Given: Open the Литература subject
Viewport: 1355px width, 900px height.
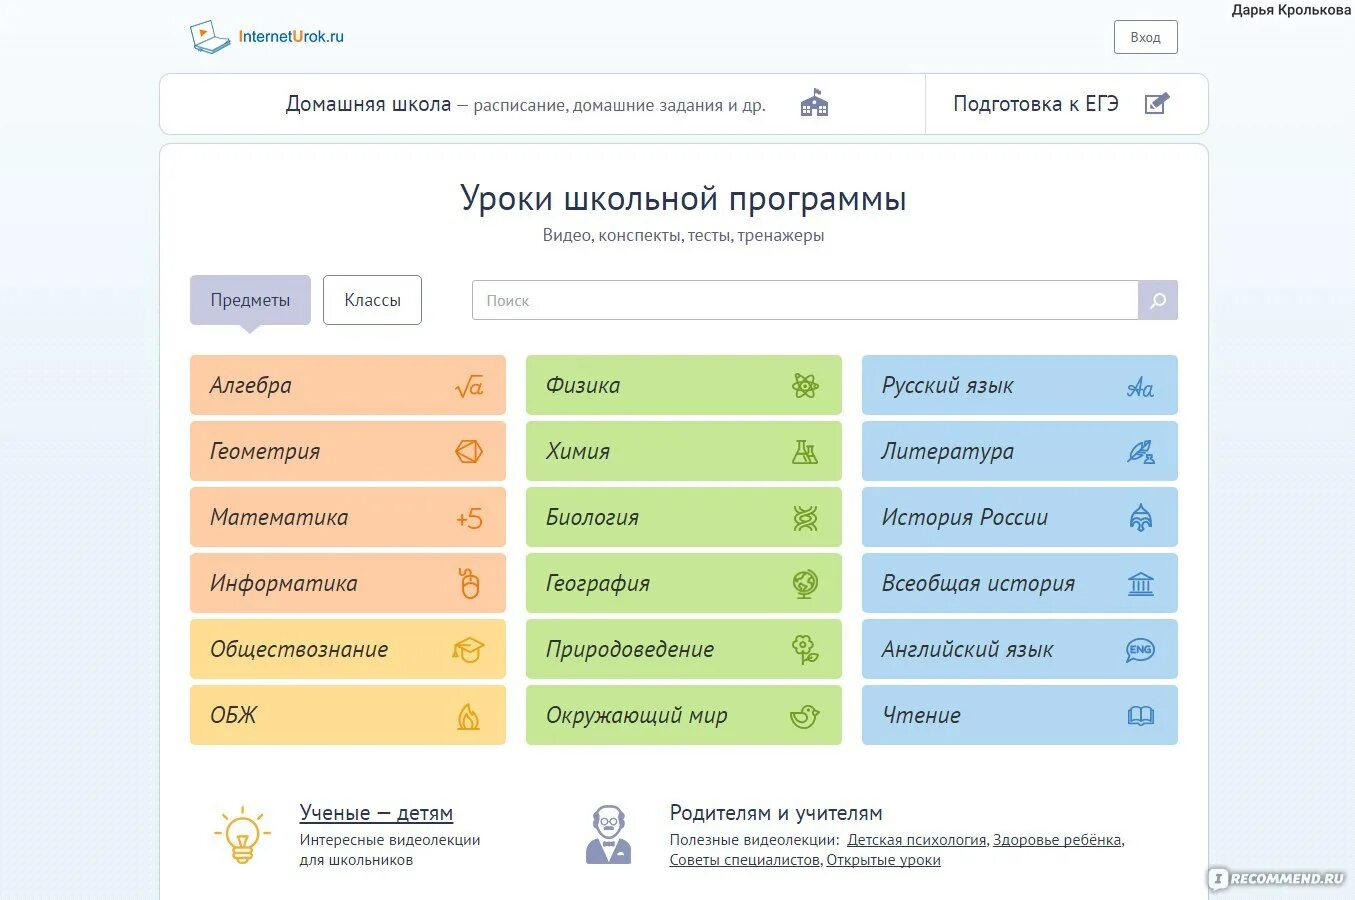Looking at the screenshot, I should 1020,451.
